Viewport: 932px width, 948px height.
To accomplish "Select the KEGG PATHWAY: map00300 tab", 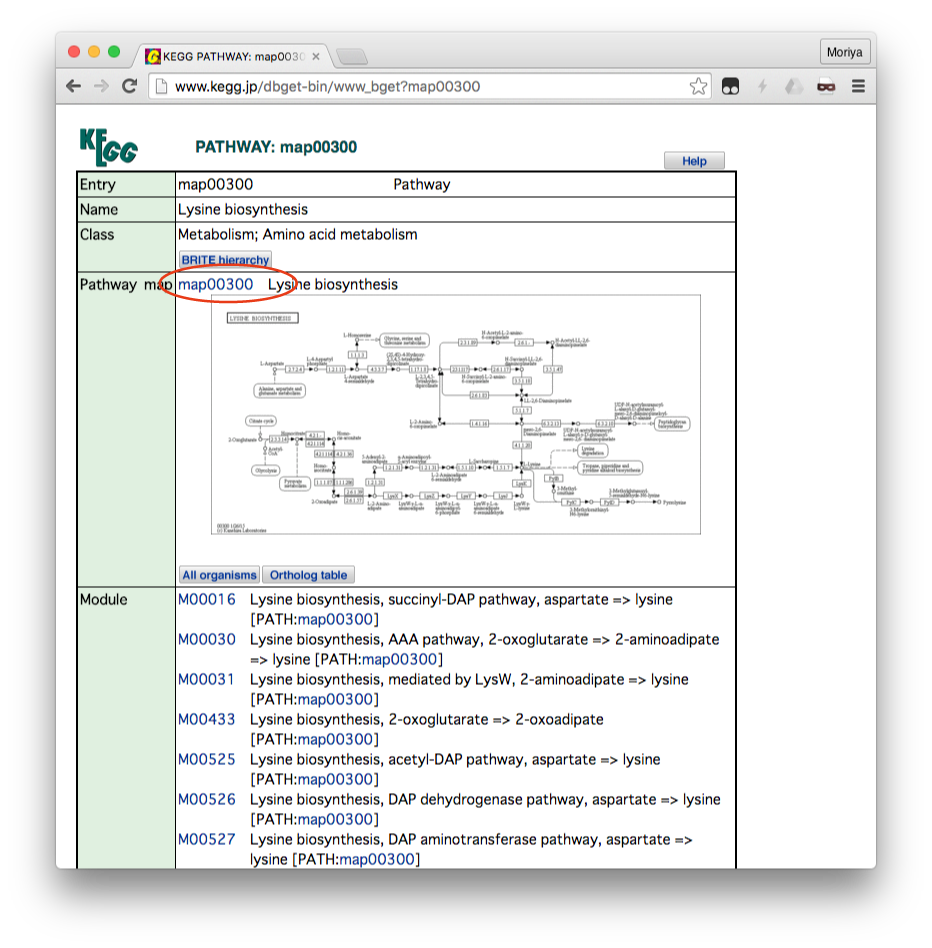I will [233, 57].
